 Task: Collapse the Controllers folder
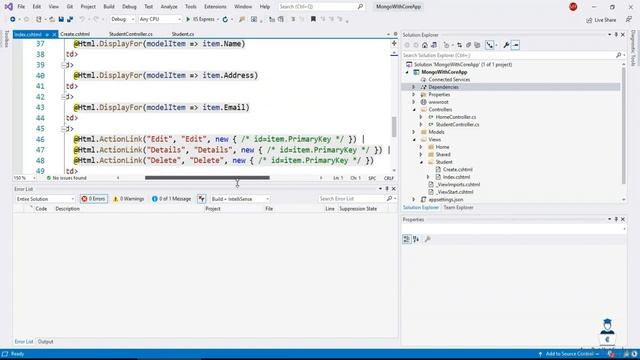coord(413,109)
